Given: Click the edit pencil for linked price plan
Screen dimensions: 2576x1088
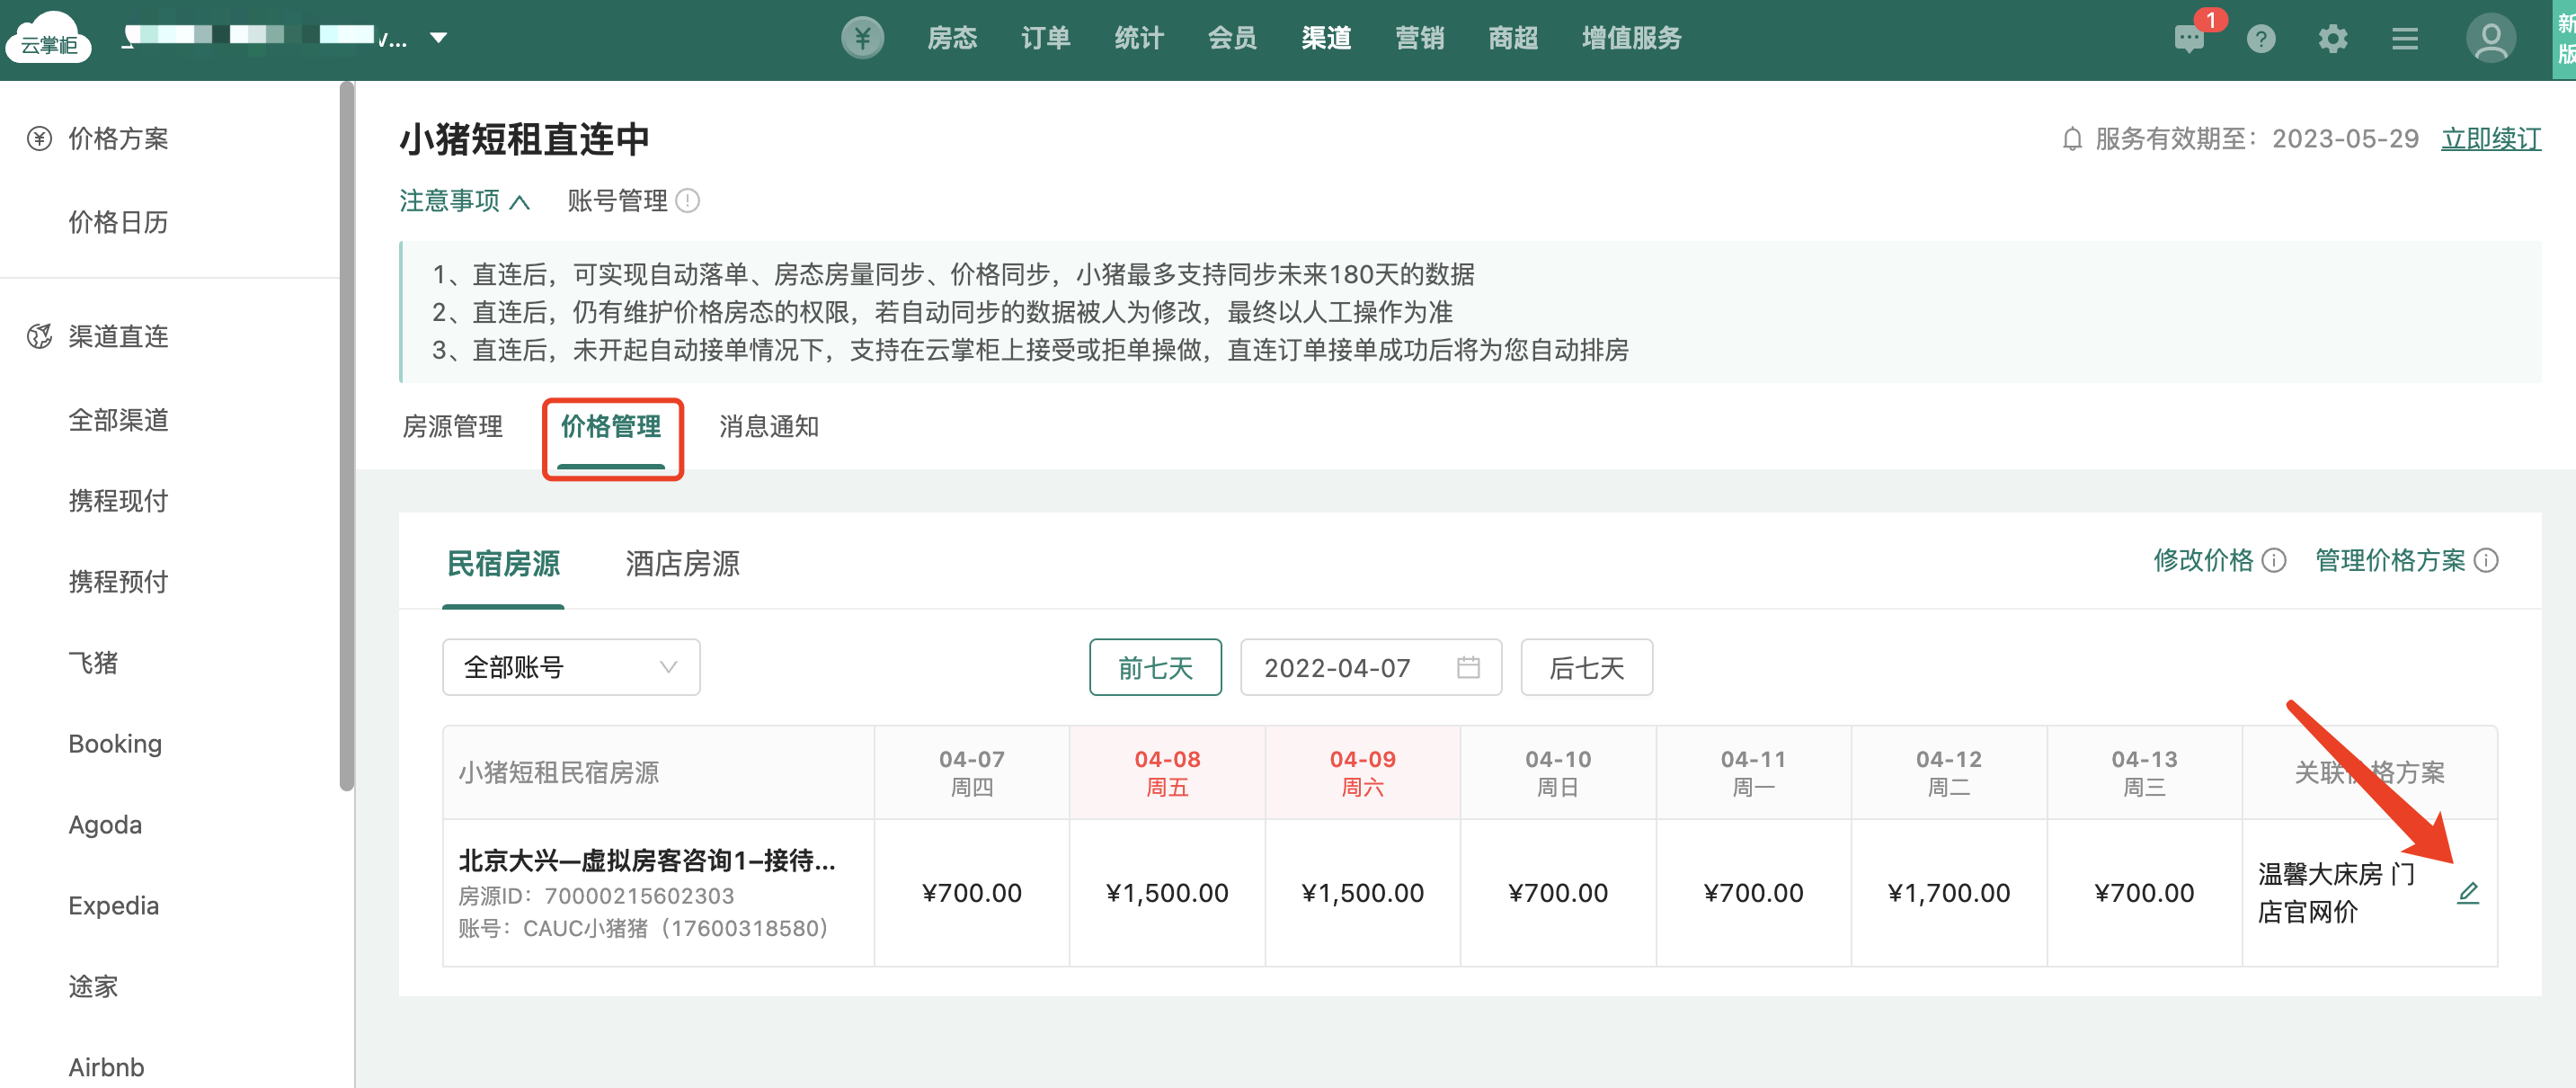Looking at the screenshot, I should (2467, 893).
